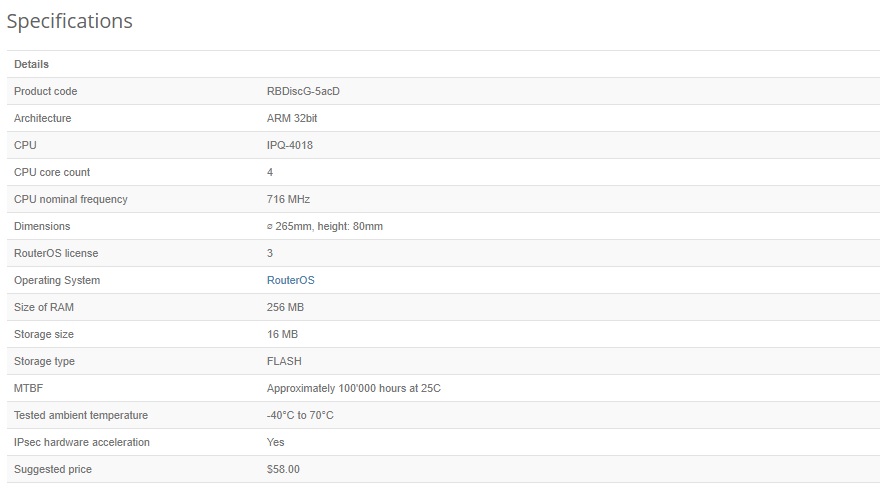Click the IPQ-4018 CPU value
The image size is (882, 496).
[x=289, y=146]
